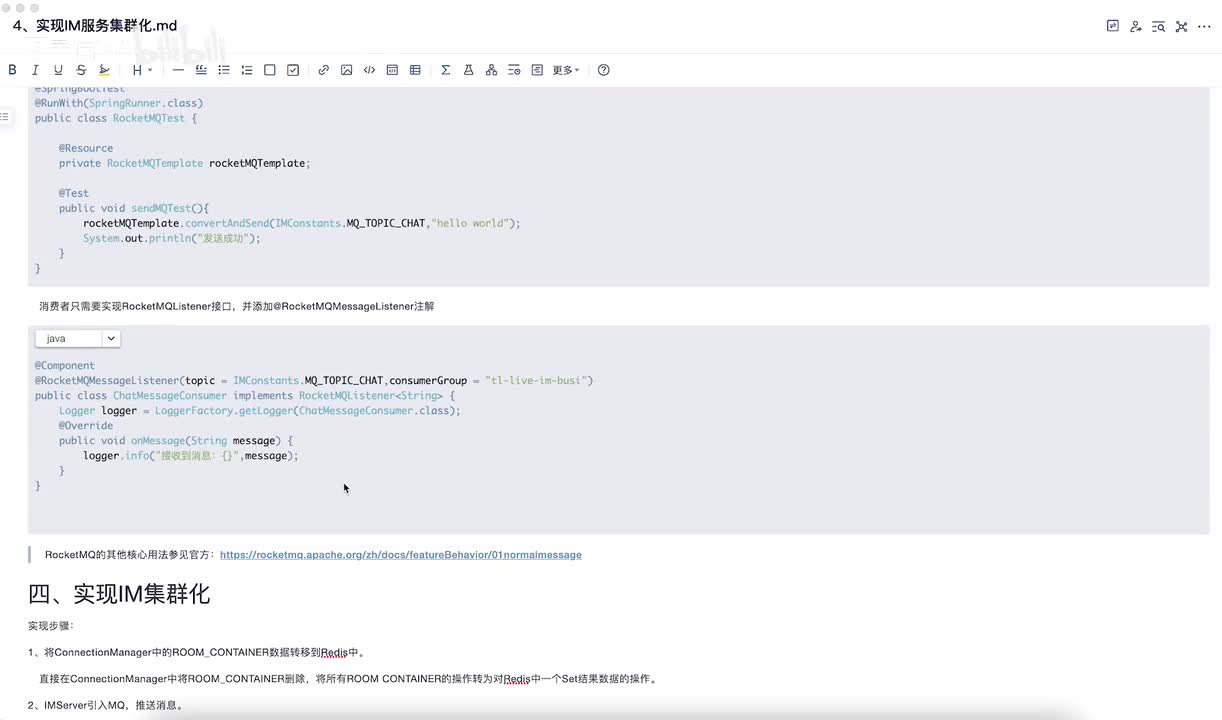Viewport: 1222px width, 720px height.
Task: Open the help question mark
Action: [x=603, y=70]
